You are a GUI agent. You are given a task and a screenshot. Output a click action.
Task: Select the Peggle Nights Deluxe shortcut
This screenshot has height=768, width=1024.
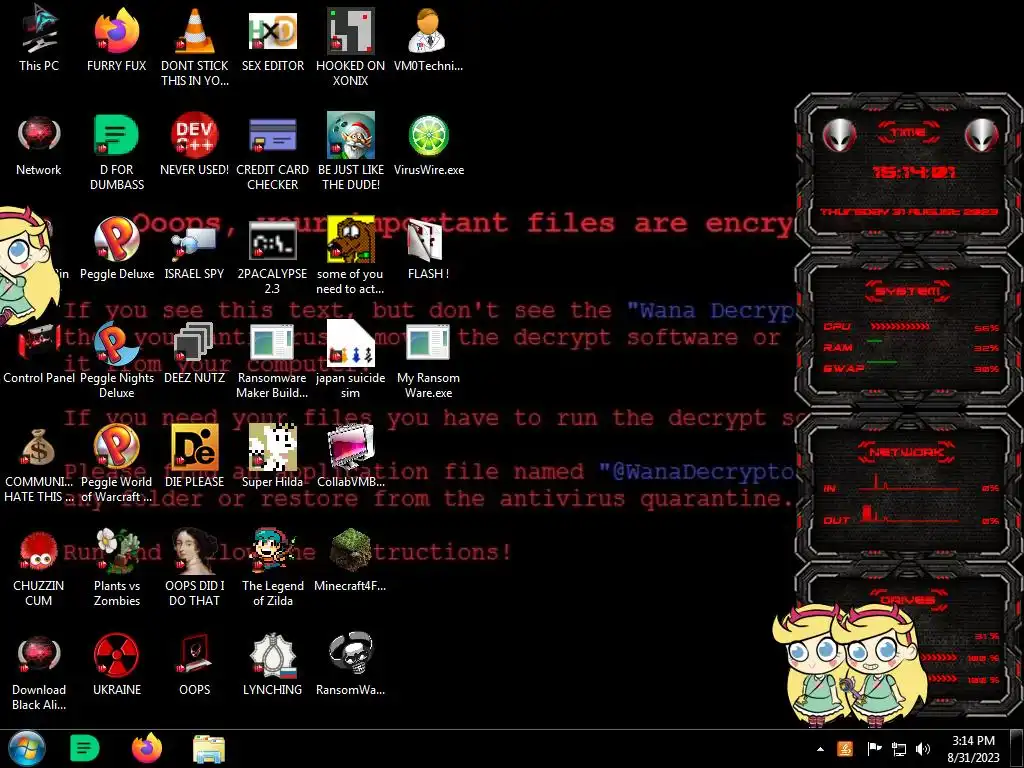tap(117, 359)
